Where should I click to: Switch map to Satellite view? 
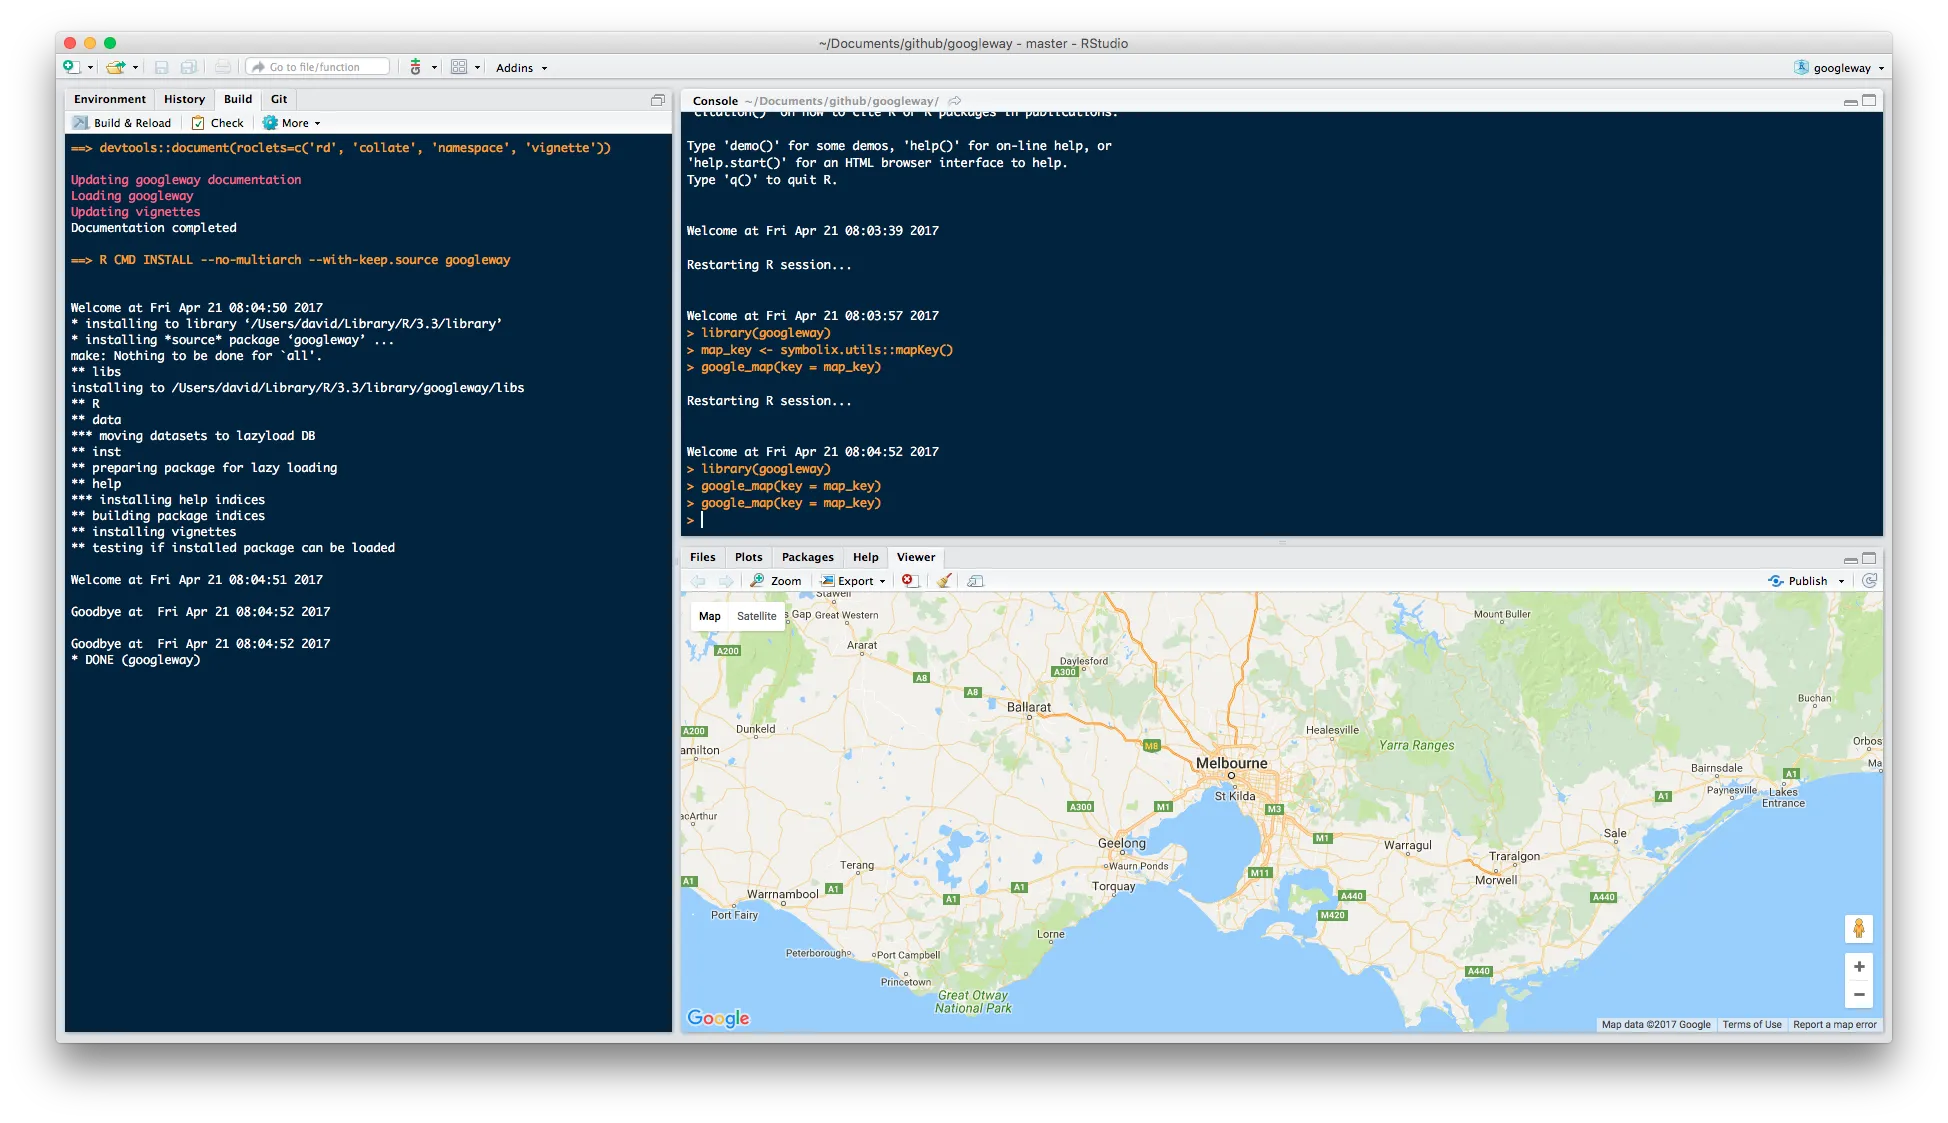(x=756, y=616)
